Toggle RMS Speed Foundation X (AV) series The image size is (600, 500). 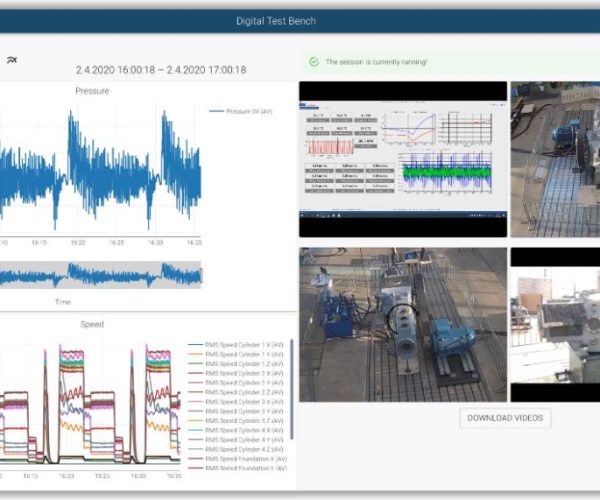[238, 459]
